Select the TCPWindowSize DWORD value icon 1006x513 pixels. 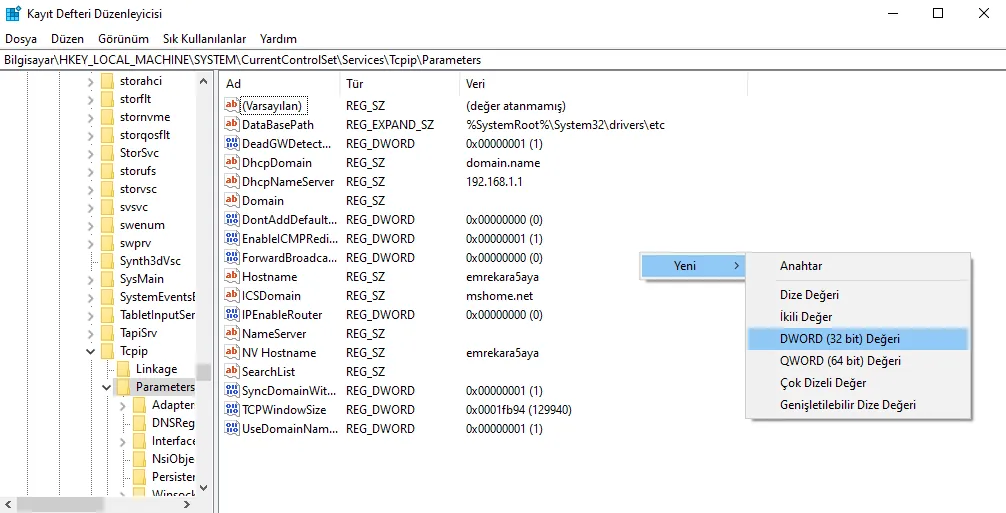[232, 410]
